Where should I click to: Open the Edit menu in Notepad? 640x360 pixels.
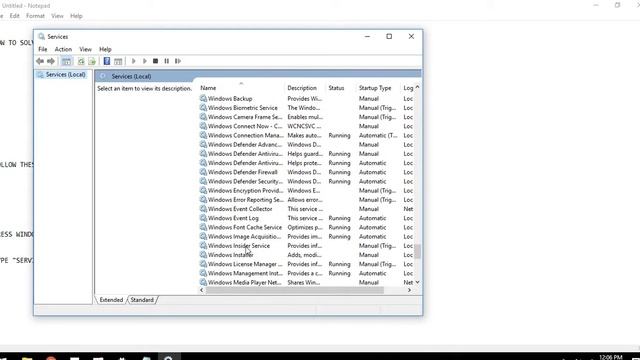click(x=15, y=16)
